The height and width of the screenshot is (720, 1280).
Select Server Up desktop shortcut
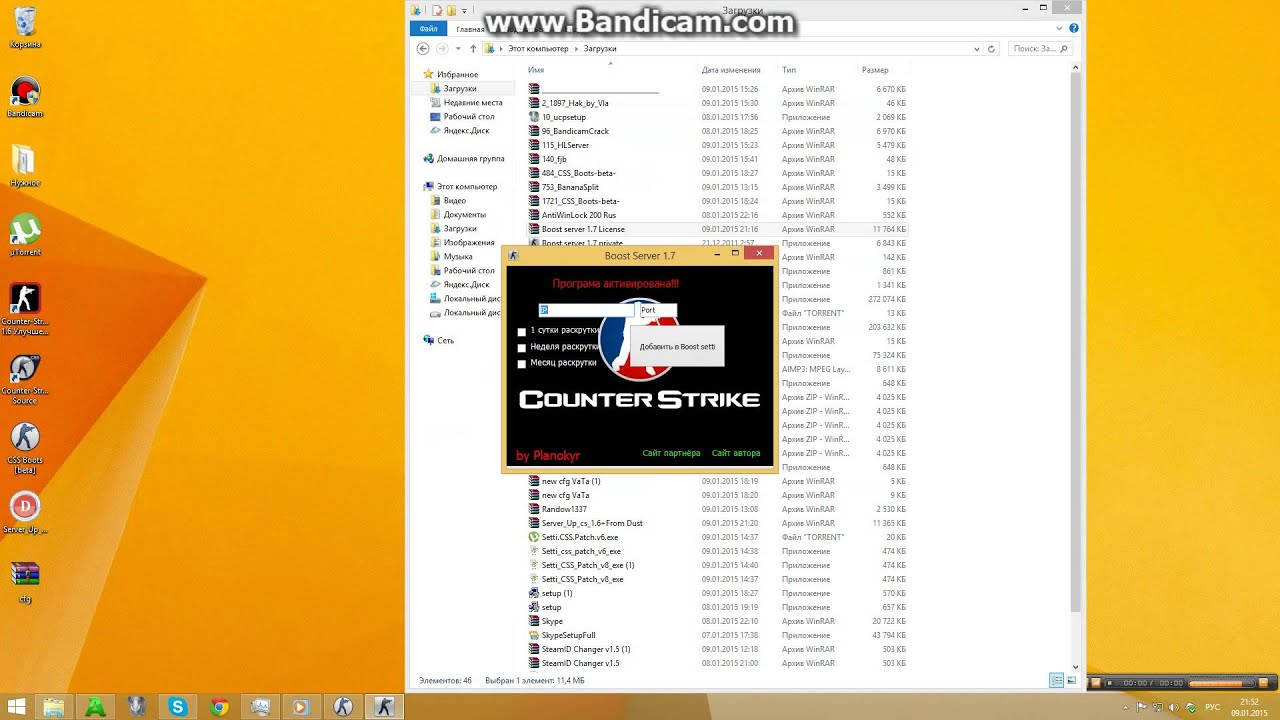click(x=25, y=513)
